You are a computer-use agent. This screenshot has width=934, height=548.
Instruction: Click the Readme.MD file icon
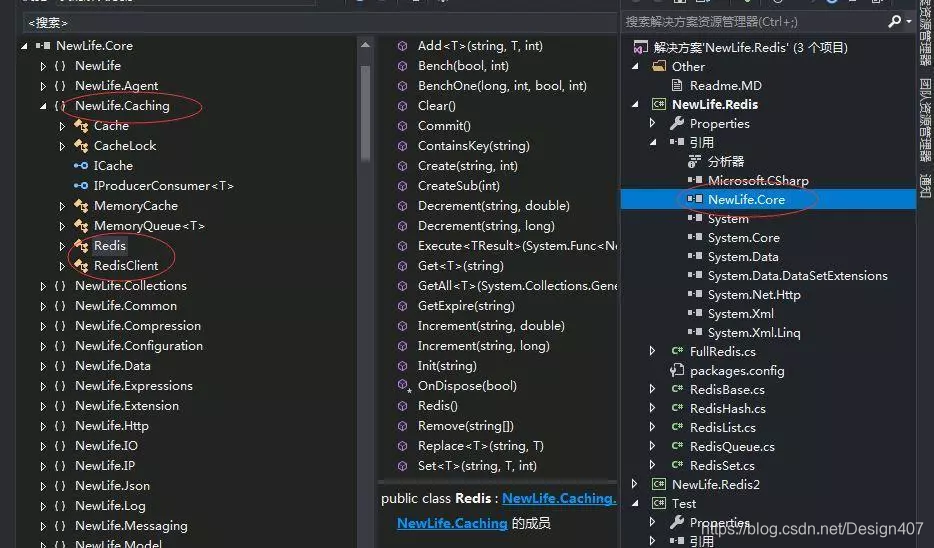pyautogui.click(x=677, y=85)
